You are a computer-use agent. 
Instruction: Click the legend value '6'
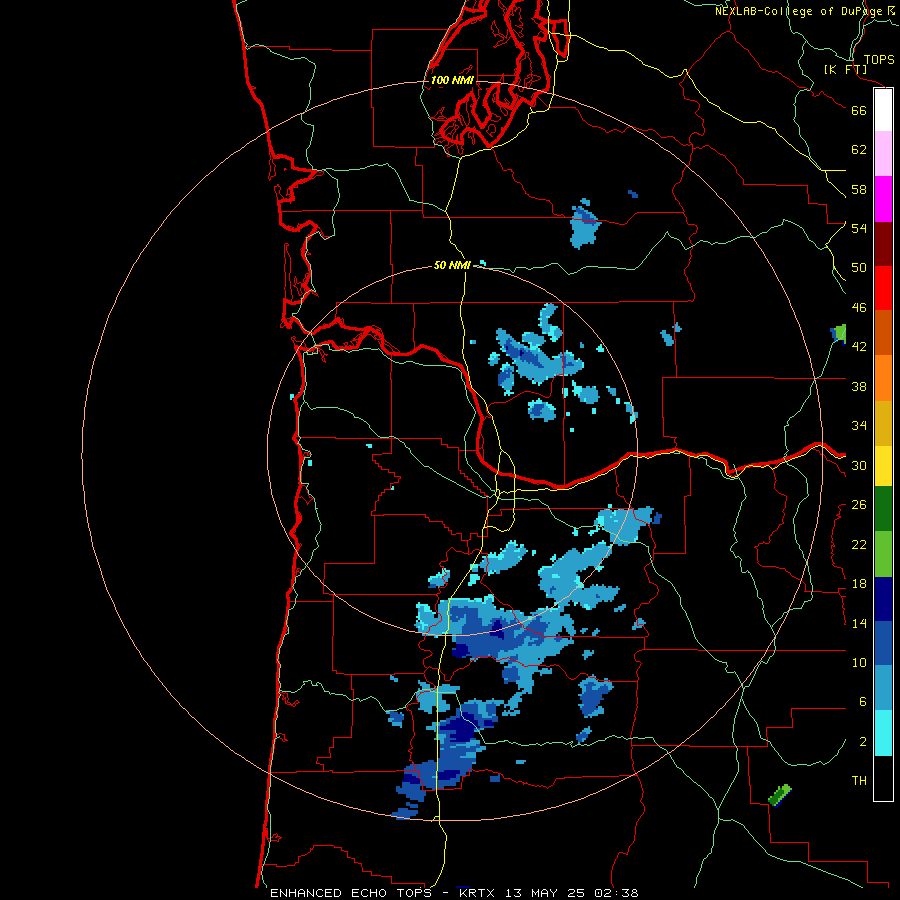point(863,702)
